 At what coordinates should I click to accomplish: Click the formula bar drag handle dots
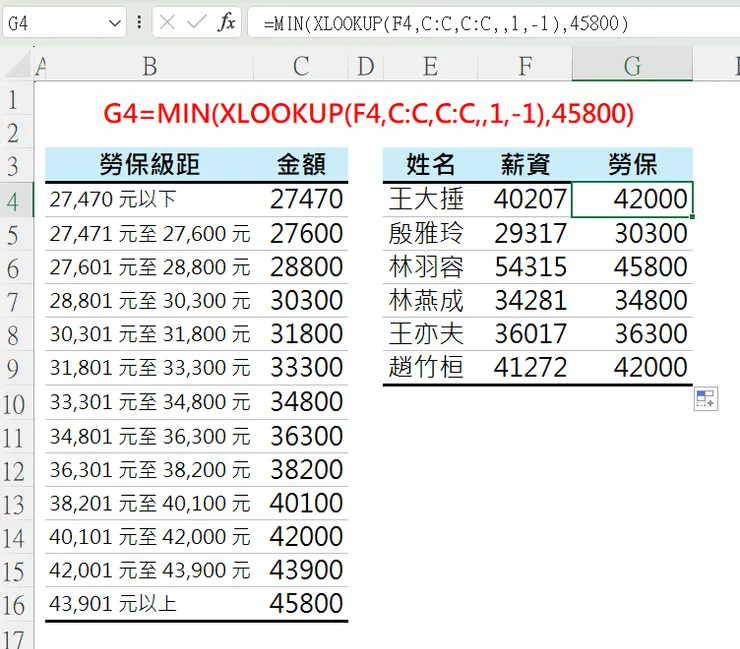(139, 22)
